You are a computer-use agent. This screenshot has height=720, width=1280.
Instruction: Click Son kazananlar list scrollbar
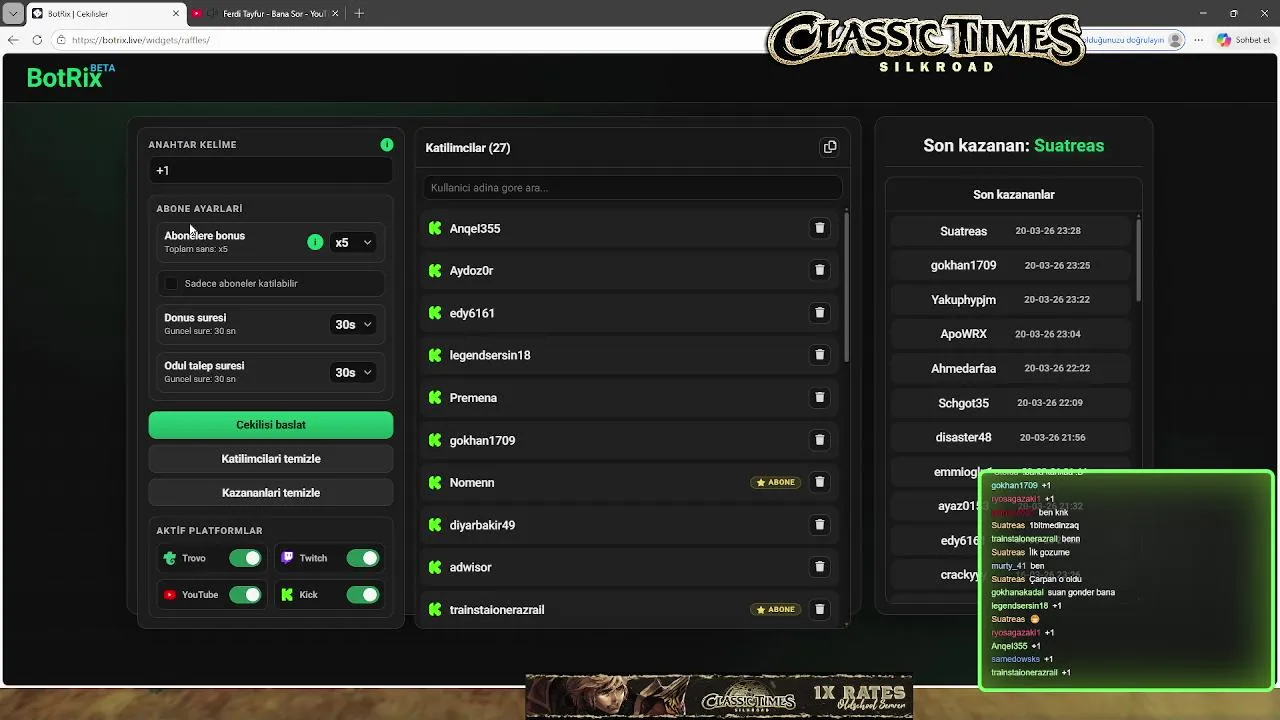click(x=1138, y=258)
